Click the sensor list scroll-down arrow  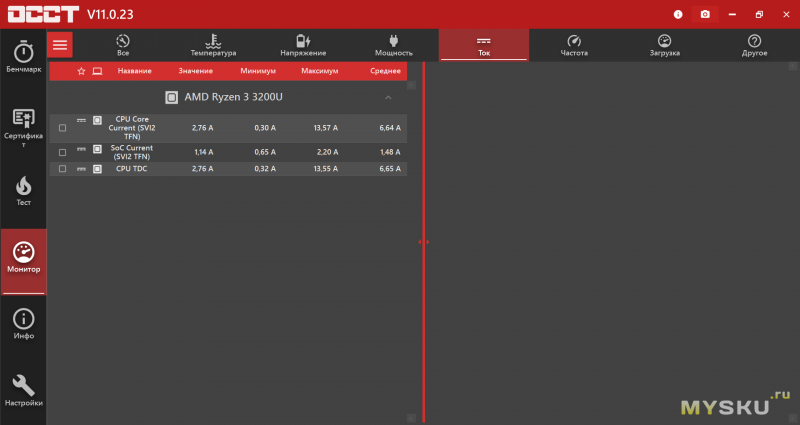411,418
